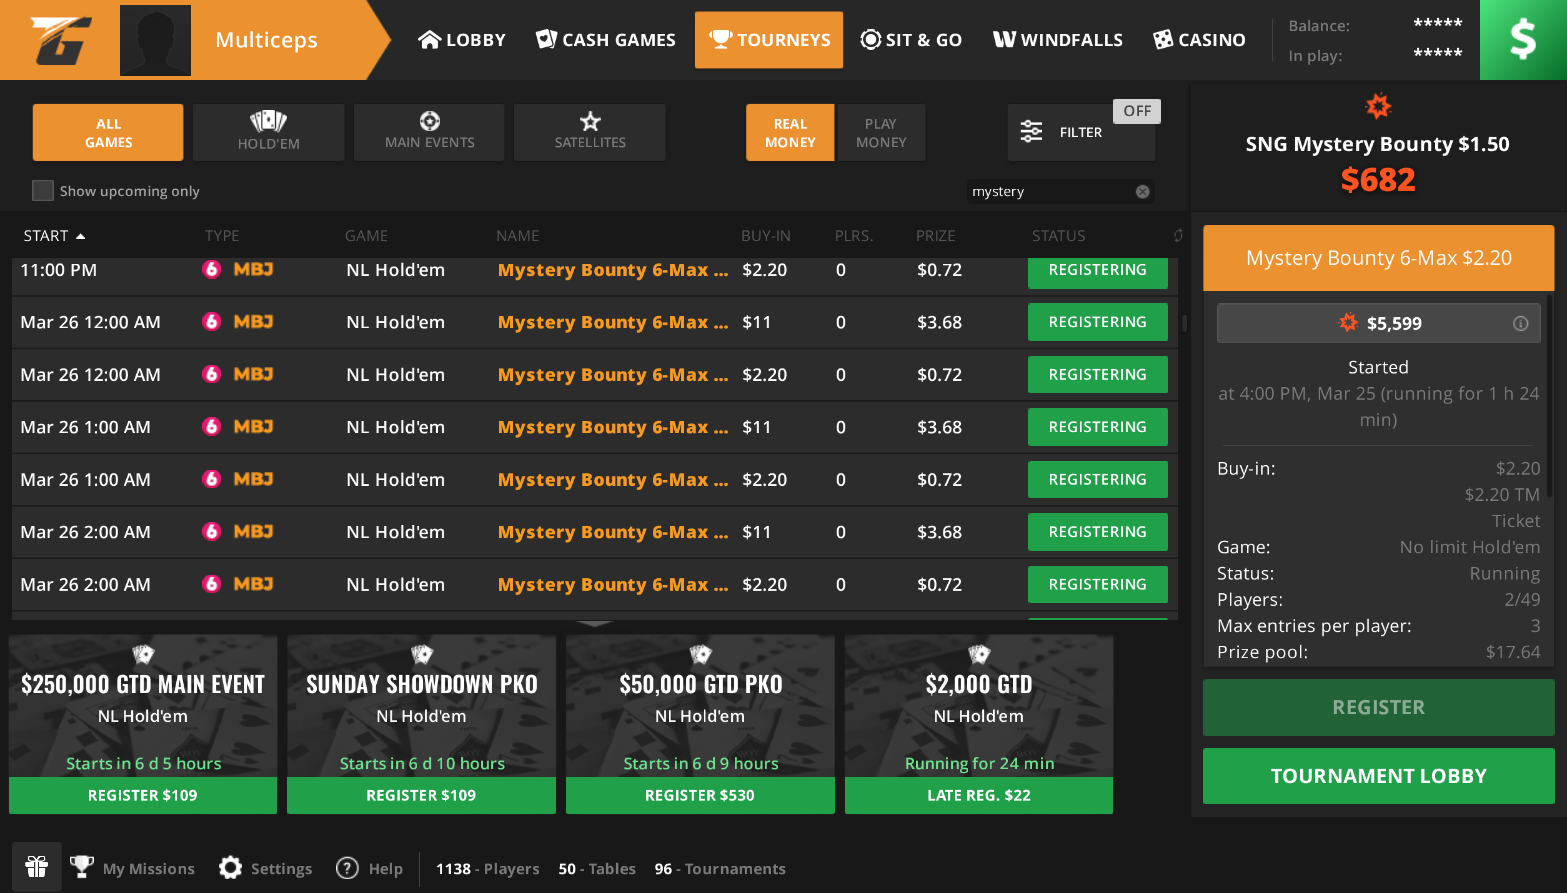Open Settings gear icon
This screenshot has height=893, width=1567.
pyautogui.click(x=231, y=868)
